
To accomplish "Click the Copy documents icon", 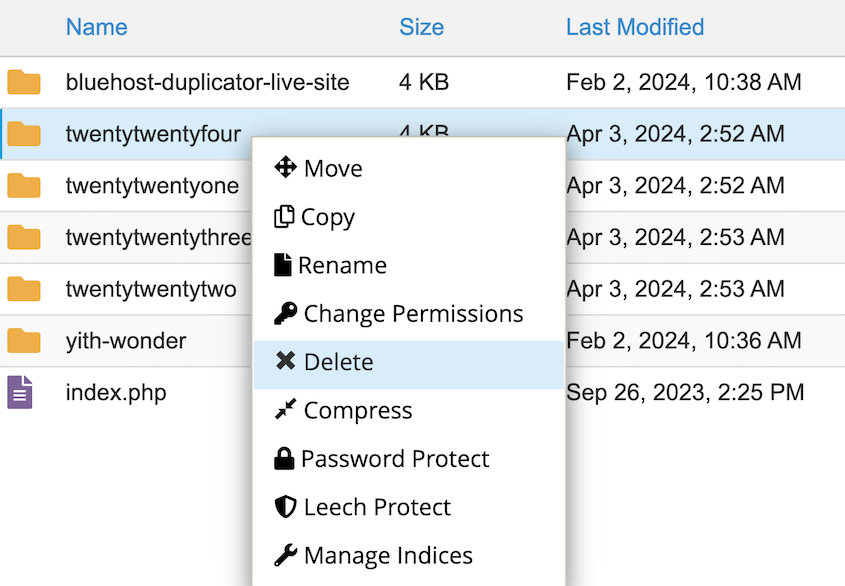I will pyautogui.click(x=284, y=216).
